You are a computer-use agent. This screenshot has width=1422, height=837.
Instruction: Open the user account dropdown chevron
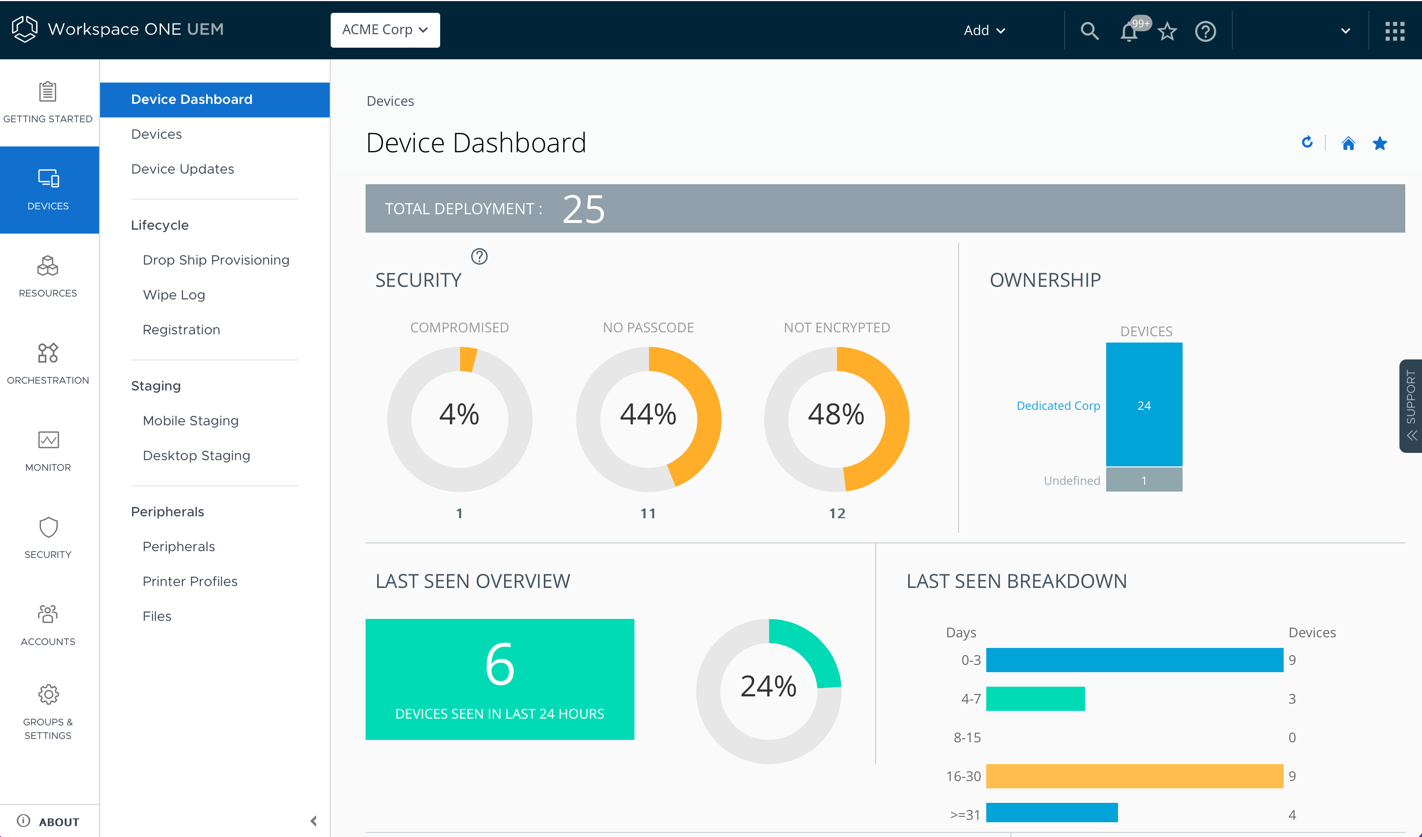pyautogui.click(x=1345, y=31)
